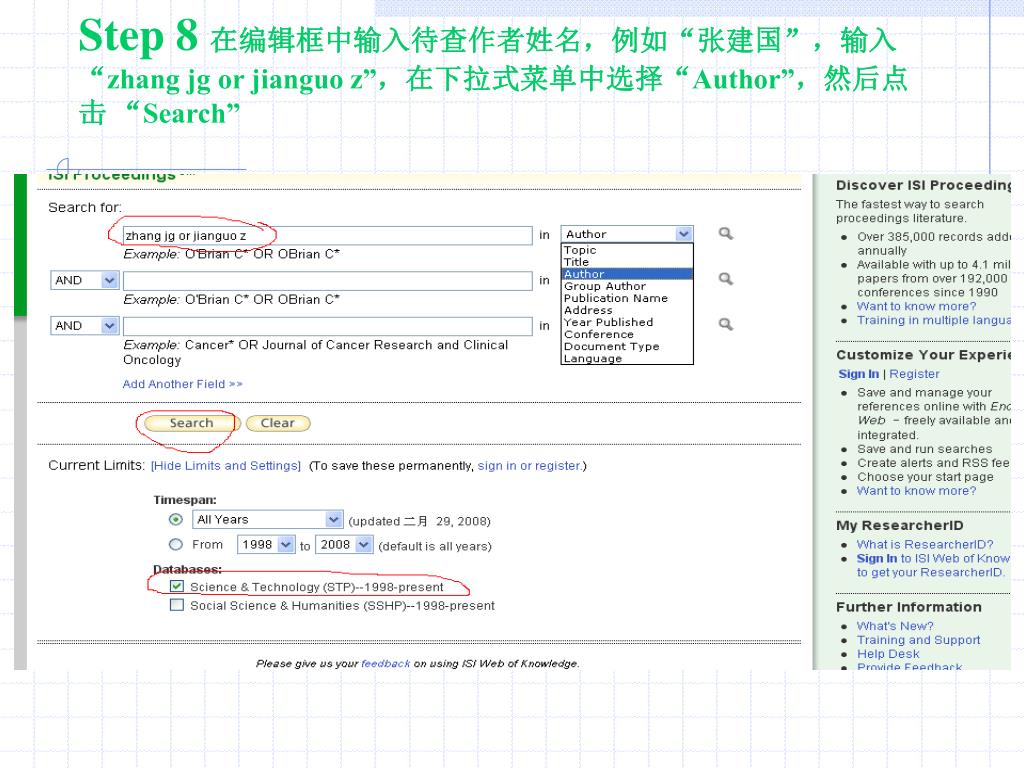Check Social Science & Humanities (SSHP) database
The width and height of the screenshot is (1024, 768).
click(176, 605)
